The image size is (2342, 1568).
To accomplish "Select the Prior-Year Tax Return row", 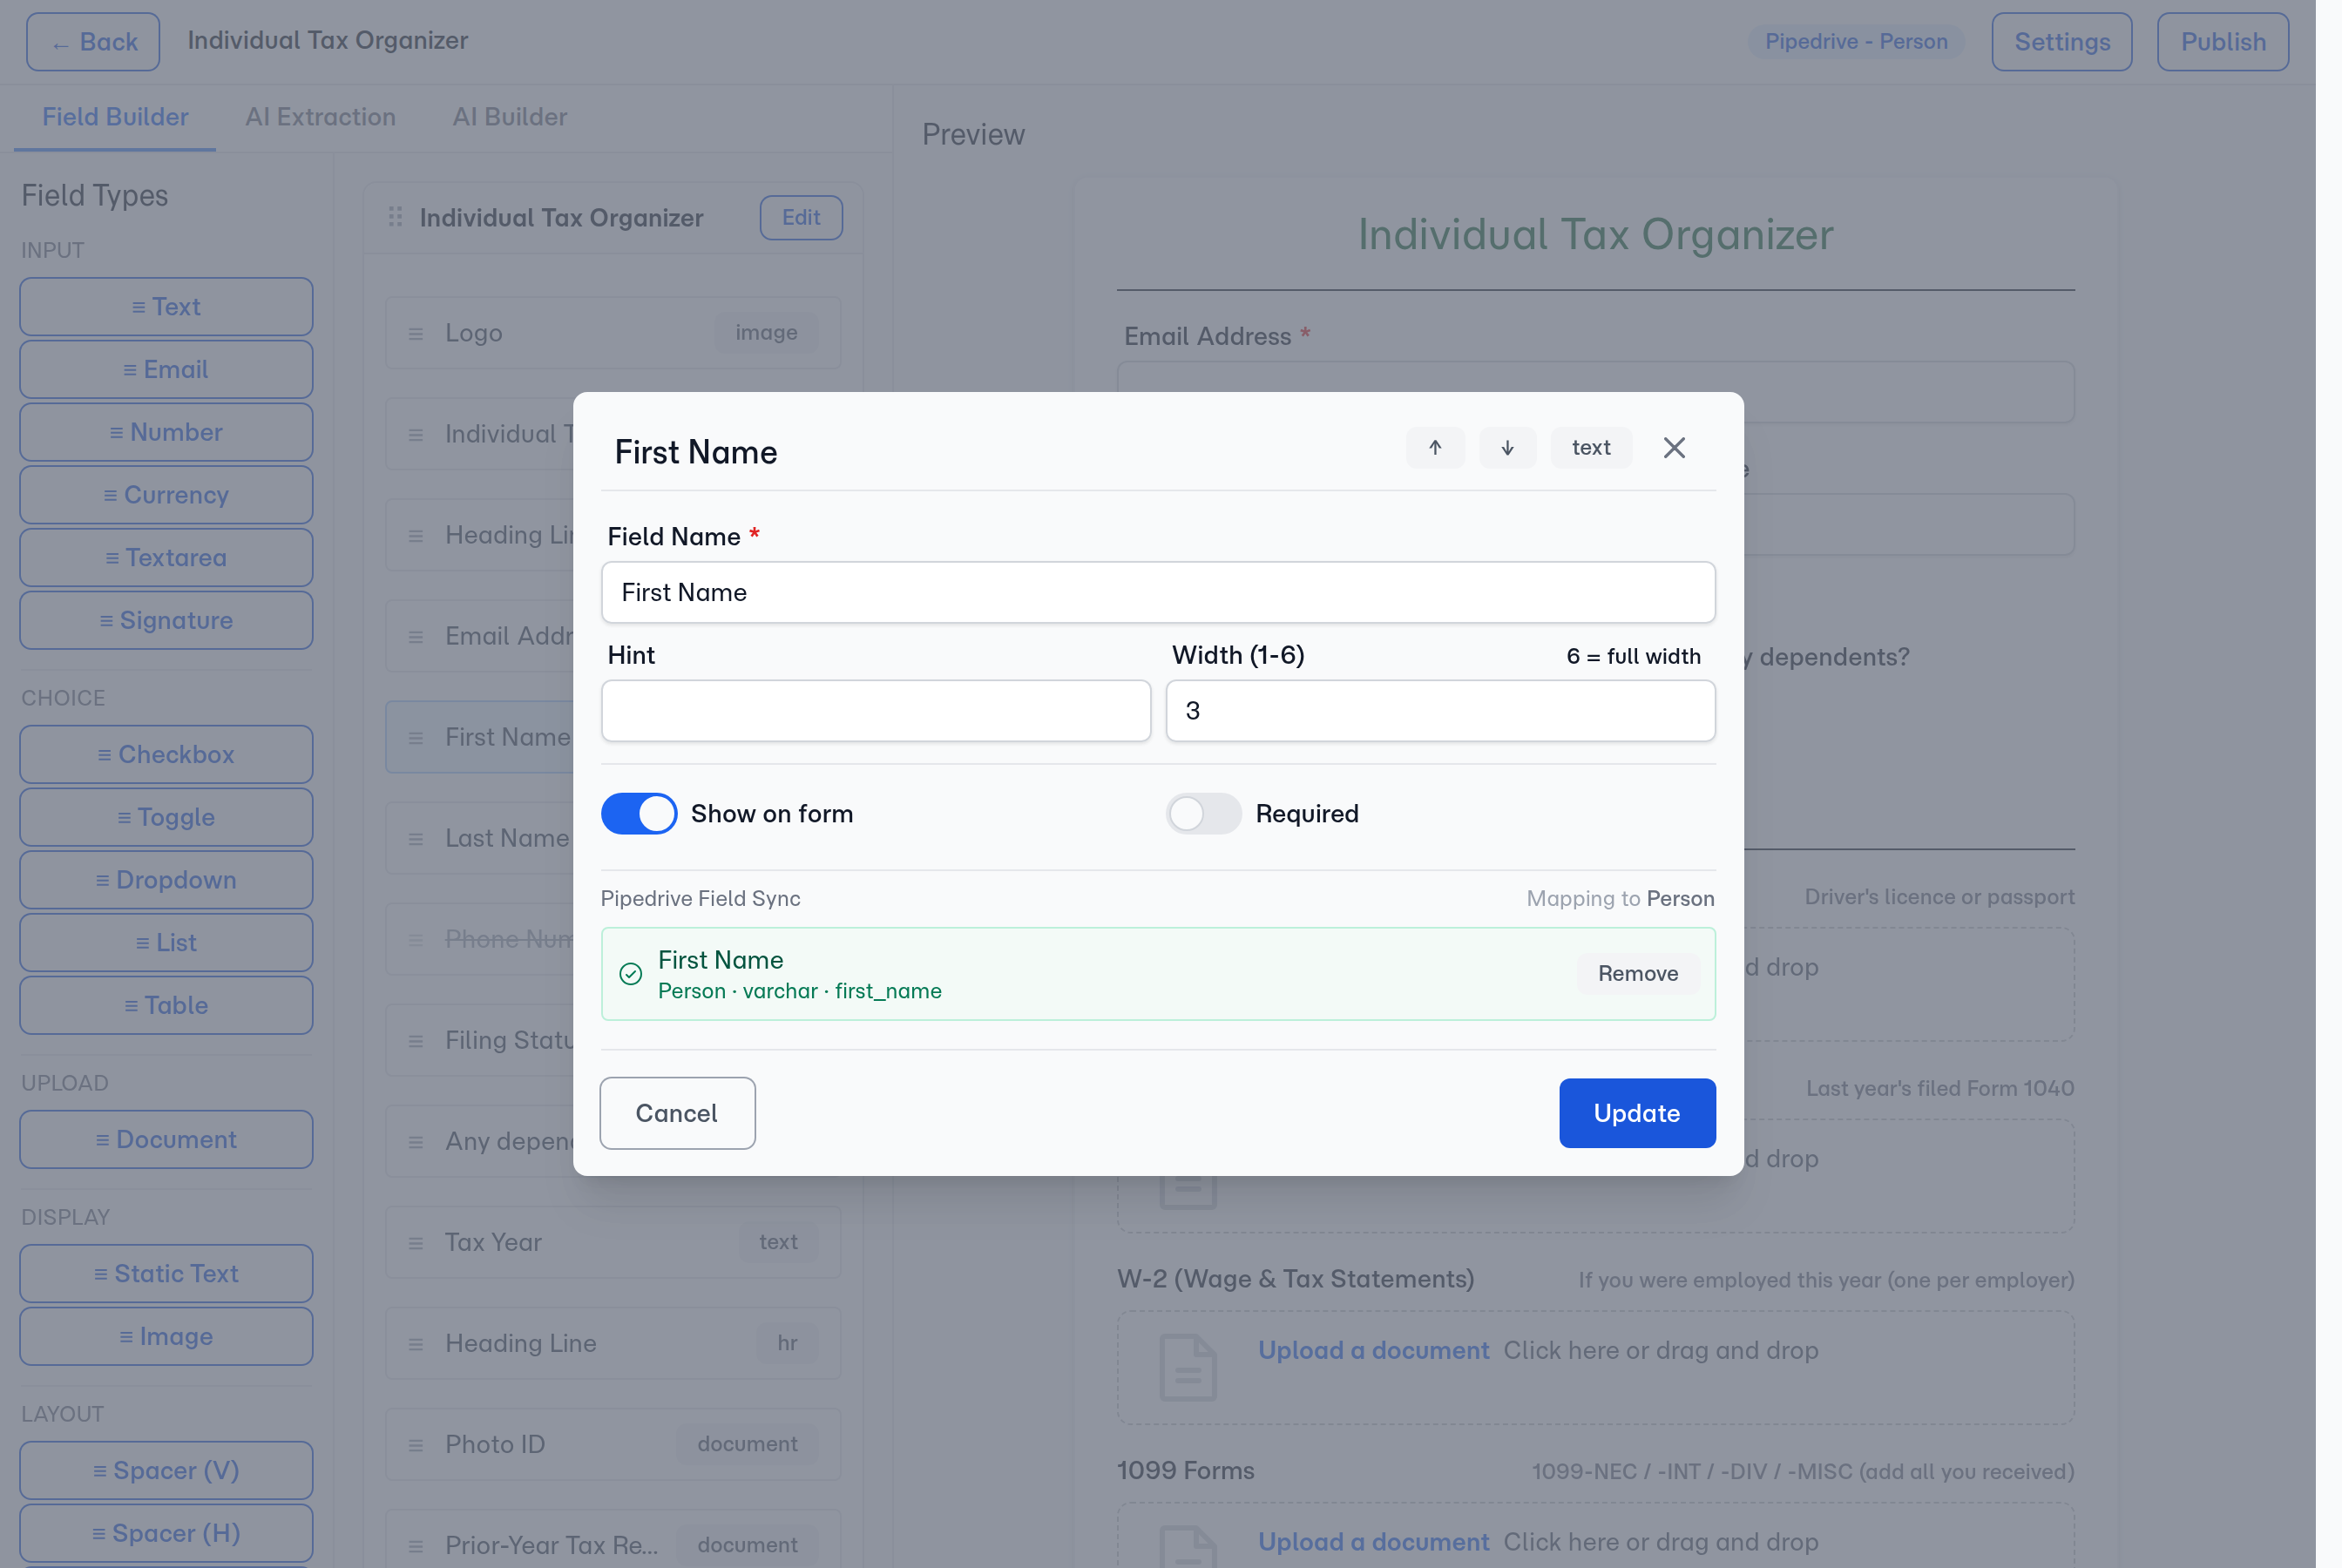I will (x=613, y=1540).
